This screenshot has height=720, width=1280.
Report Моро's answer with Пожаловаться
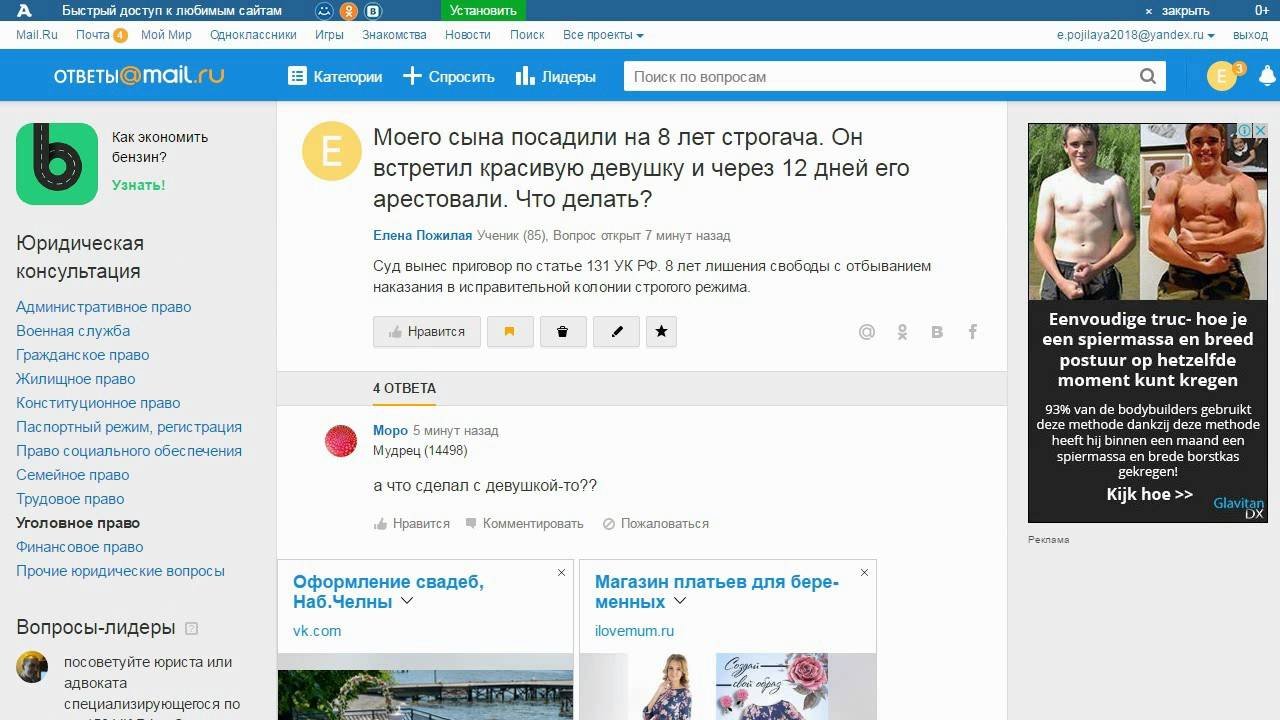pos(655,524)
